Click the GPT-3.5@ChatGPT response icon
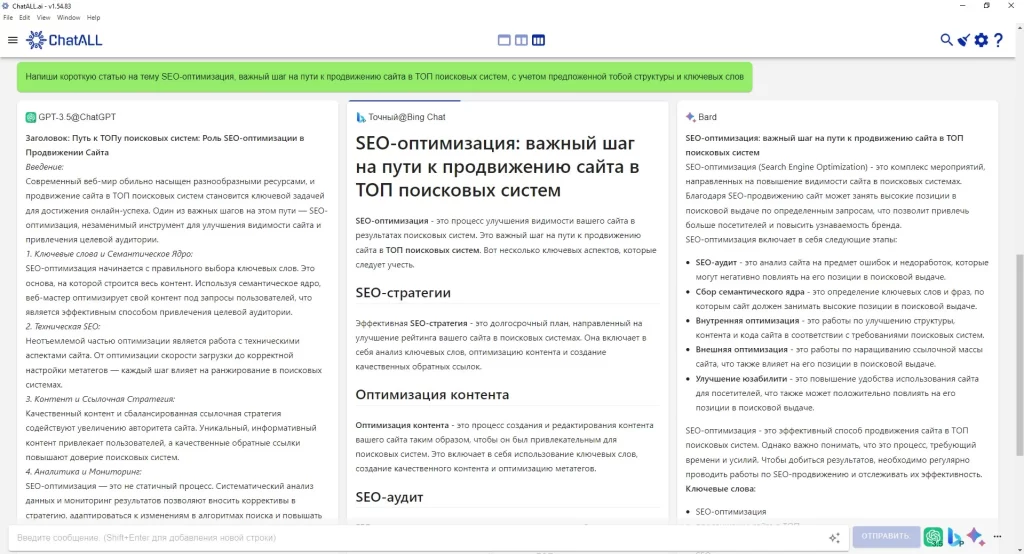Screen dimensions: 1024x554 click(31, 117)
